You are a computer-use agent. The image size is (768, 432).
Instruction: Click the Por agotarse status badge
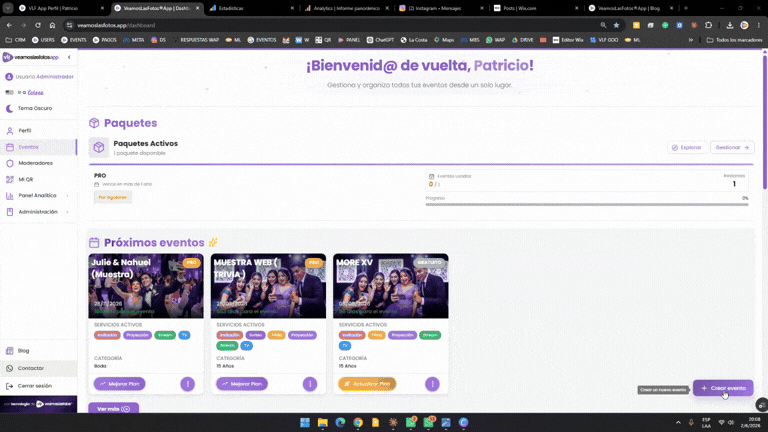113,197
